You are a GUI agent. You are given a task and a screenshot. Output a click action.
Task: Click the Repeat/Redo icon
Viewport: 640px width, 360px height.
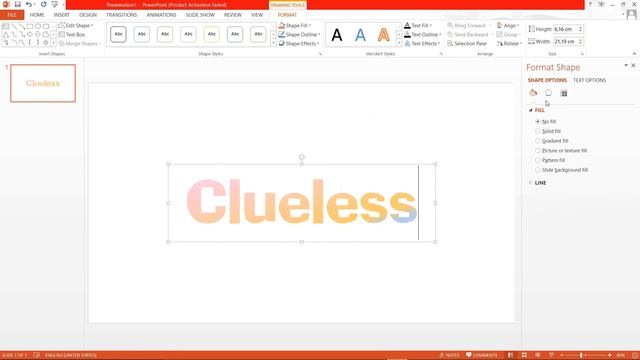tap(43, 4)
